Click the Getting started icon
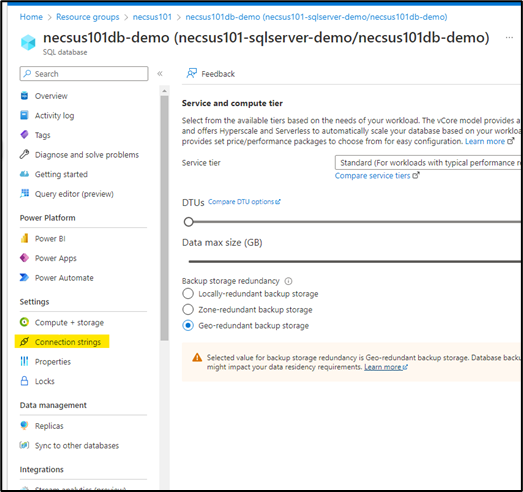The height and width of the screenshot is (492, 523). pyautogui.click(x=24, y=174)
